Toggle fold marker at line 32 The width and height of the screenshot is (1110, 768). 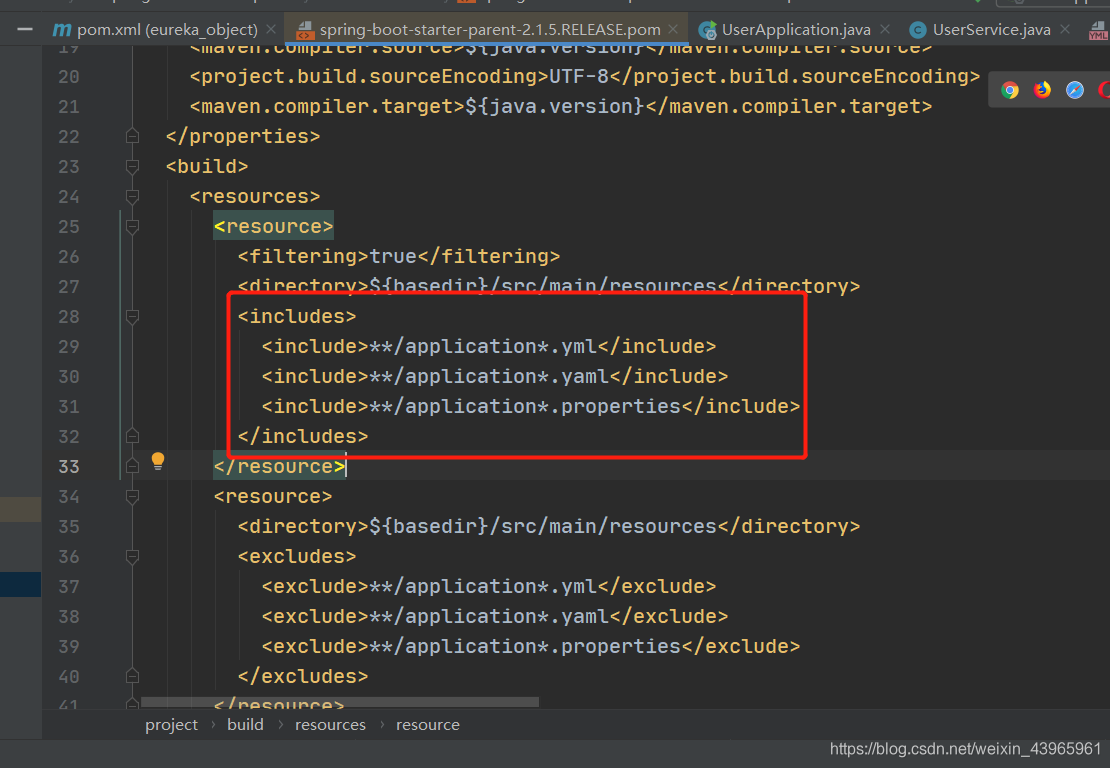(132, 436)
